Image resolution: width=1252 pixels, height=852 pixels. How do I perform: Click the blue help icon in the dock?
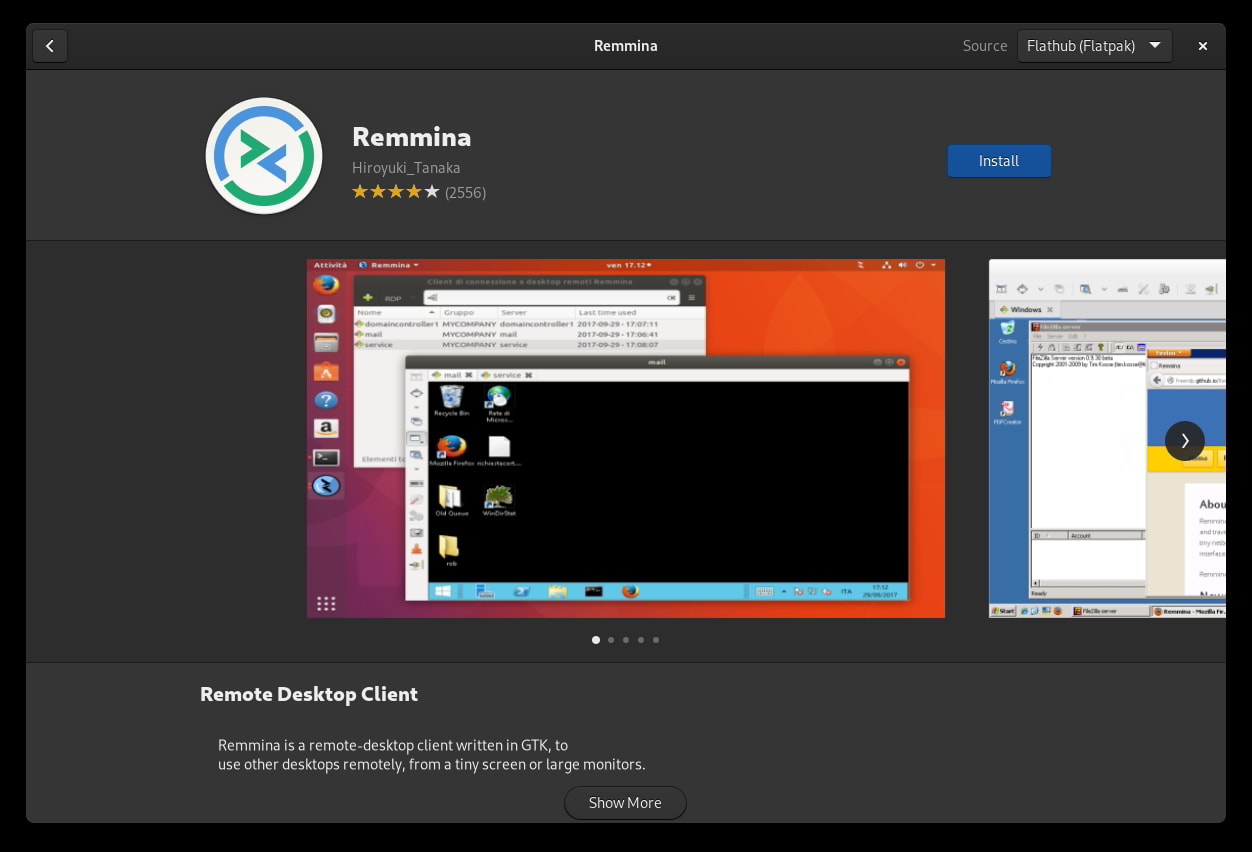(325, 400)
